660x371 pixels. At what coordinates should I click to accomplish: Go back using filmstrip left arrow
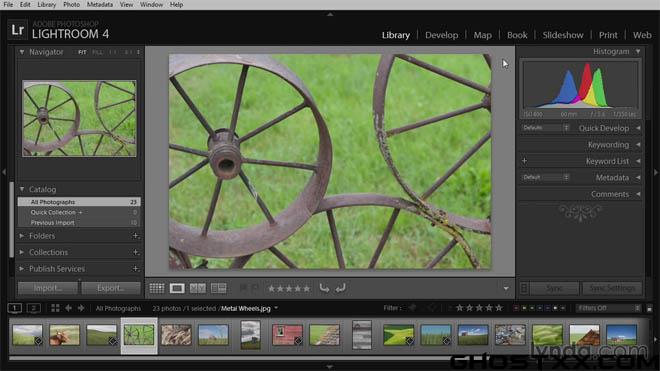(x=68, y=308)
